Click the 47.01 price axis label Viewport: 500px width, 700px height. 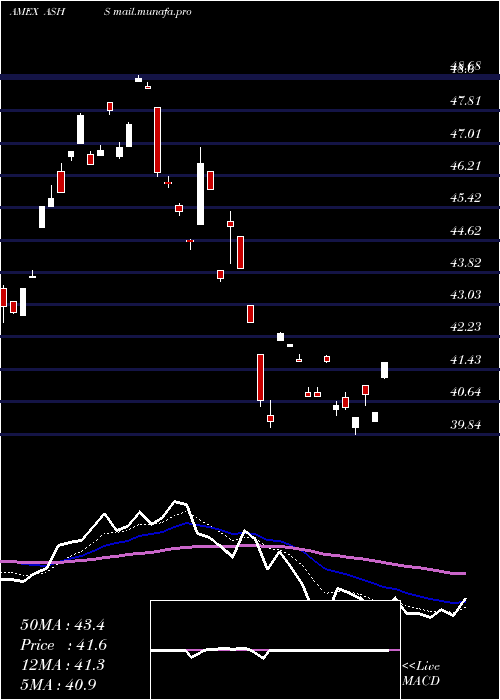pyautogui.click(x=466, y=133)
